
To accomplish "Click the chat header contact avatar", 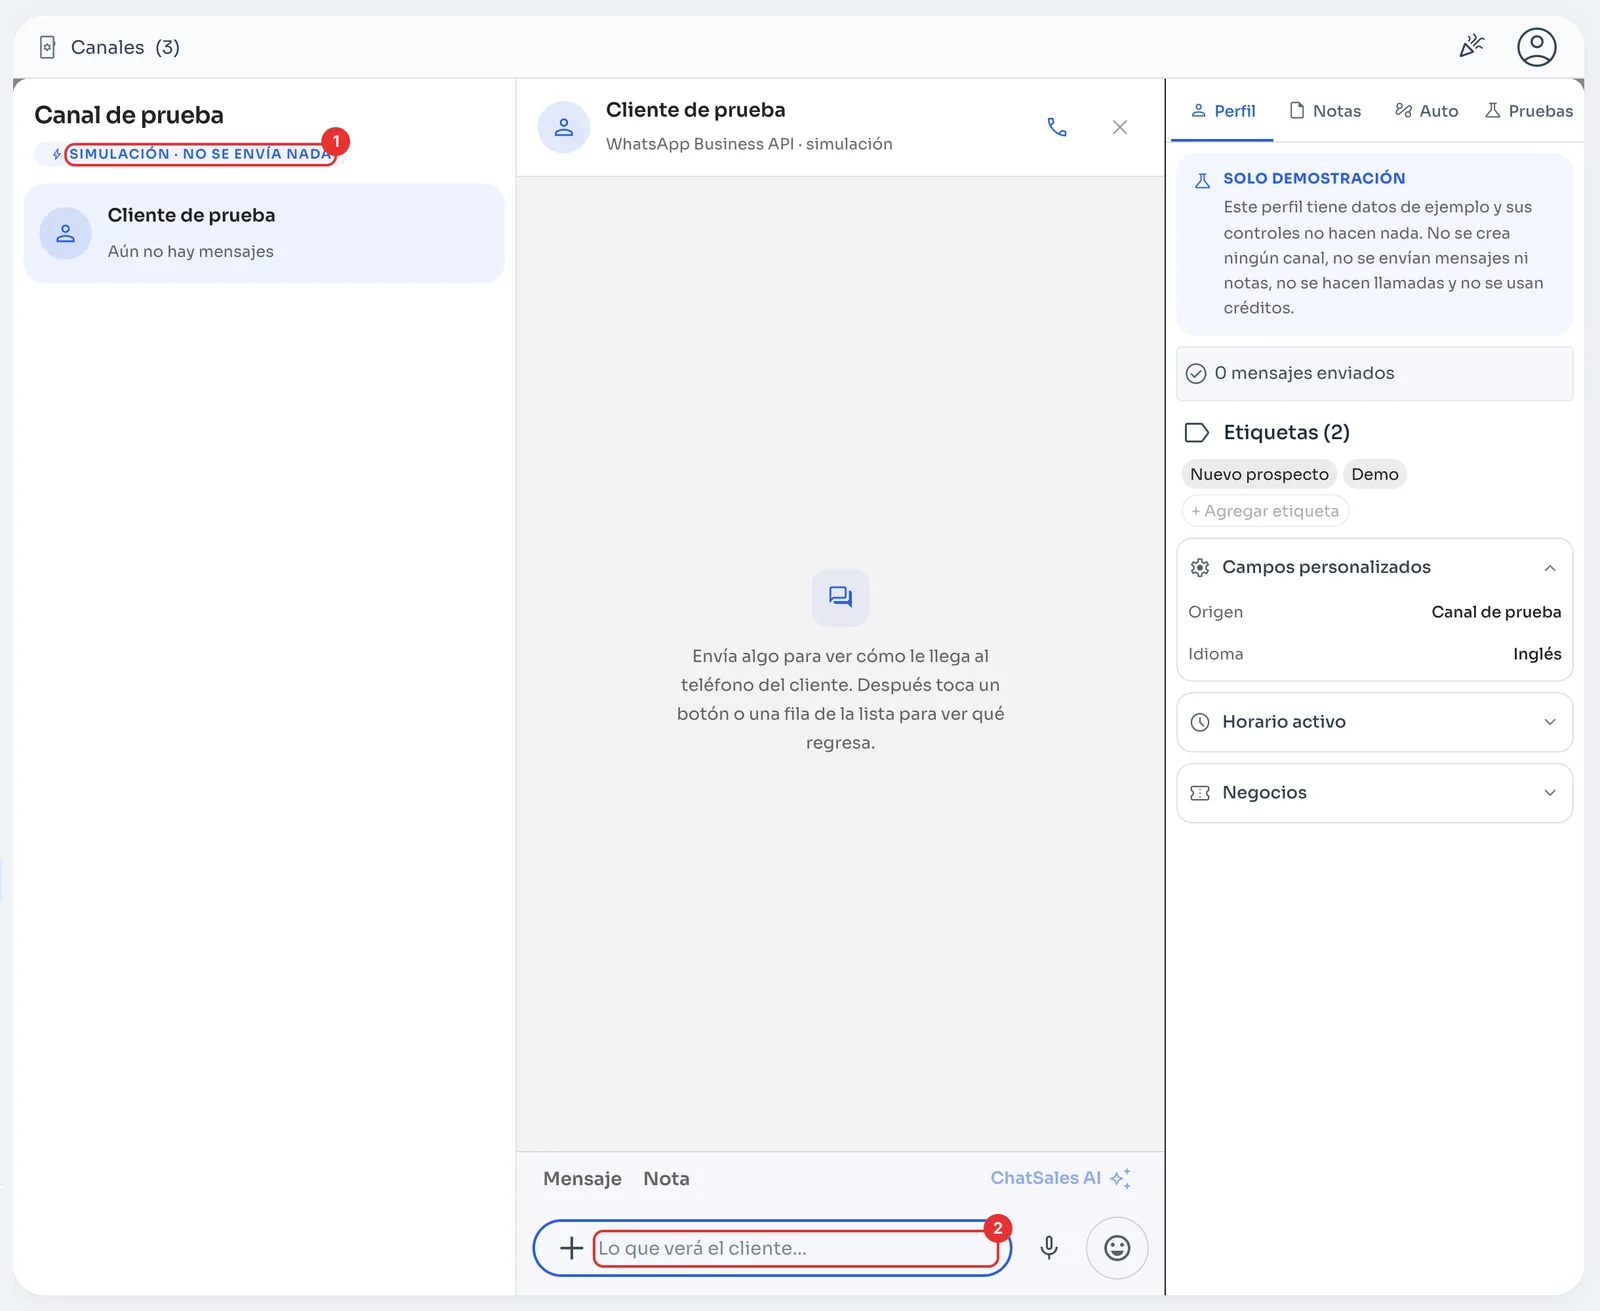I will tap(564, 127).
